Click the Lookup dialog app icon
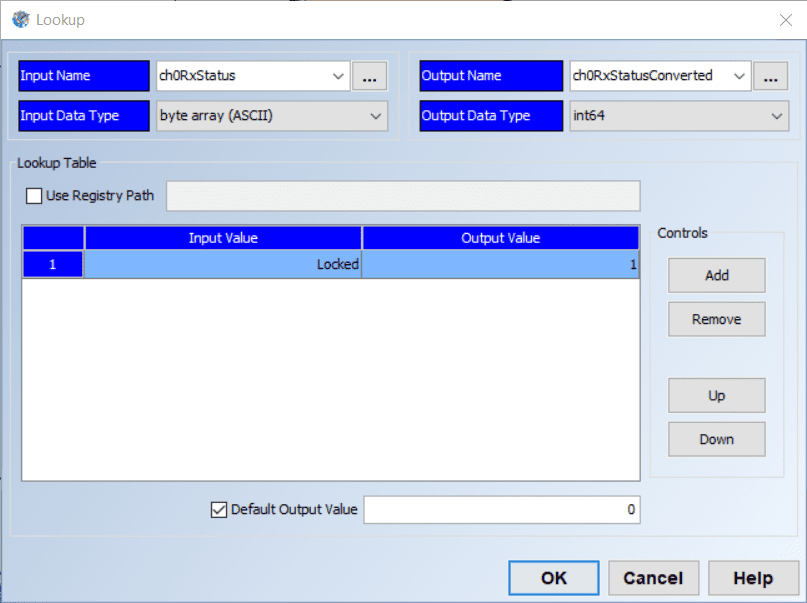Viewport: 807px width, 603px height. 21,20
